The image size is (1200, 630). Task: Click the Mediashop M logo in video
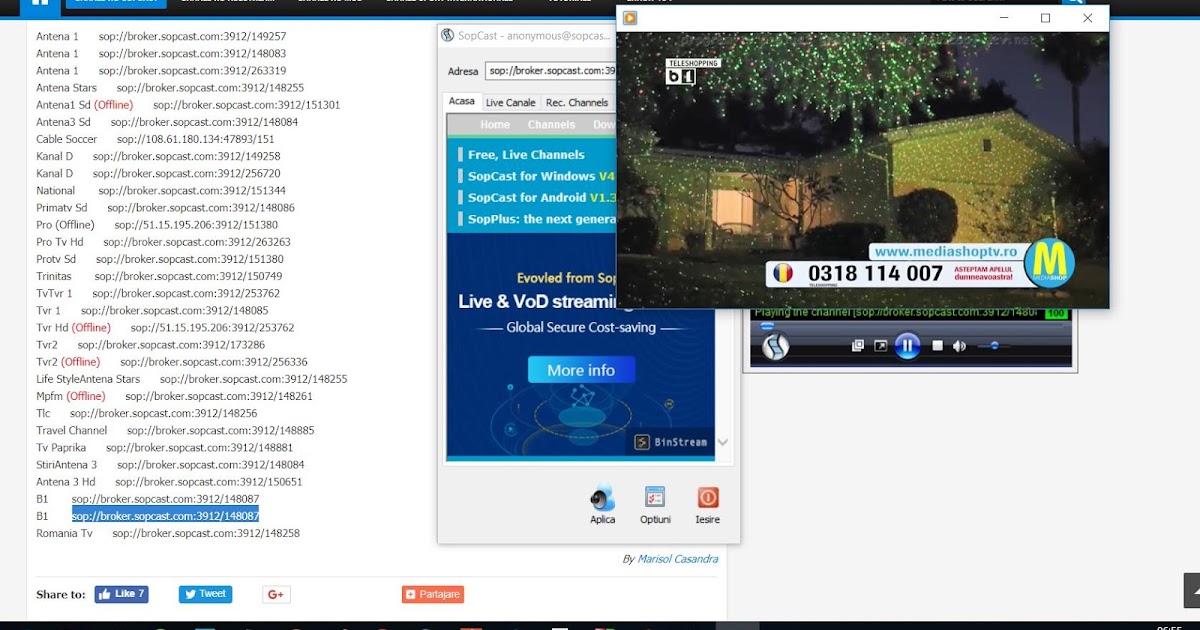coord(1049,264)
